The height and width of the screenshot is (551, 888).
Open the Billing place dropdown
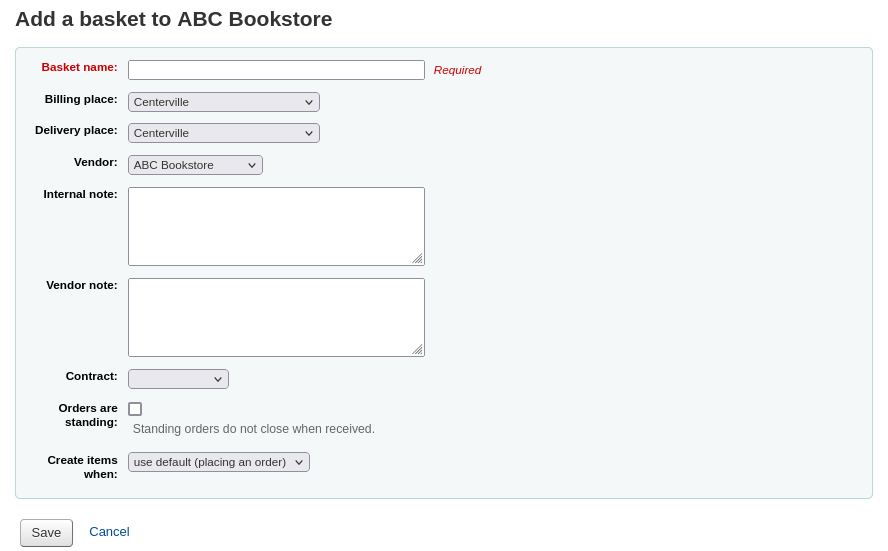pos(223,102)
